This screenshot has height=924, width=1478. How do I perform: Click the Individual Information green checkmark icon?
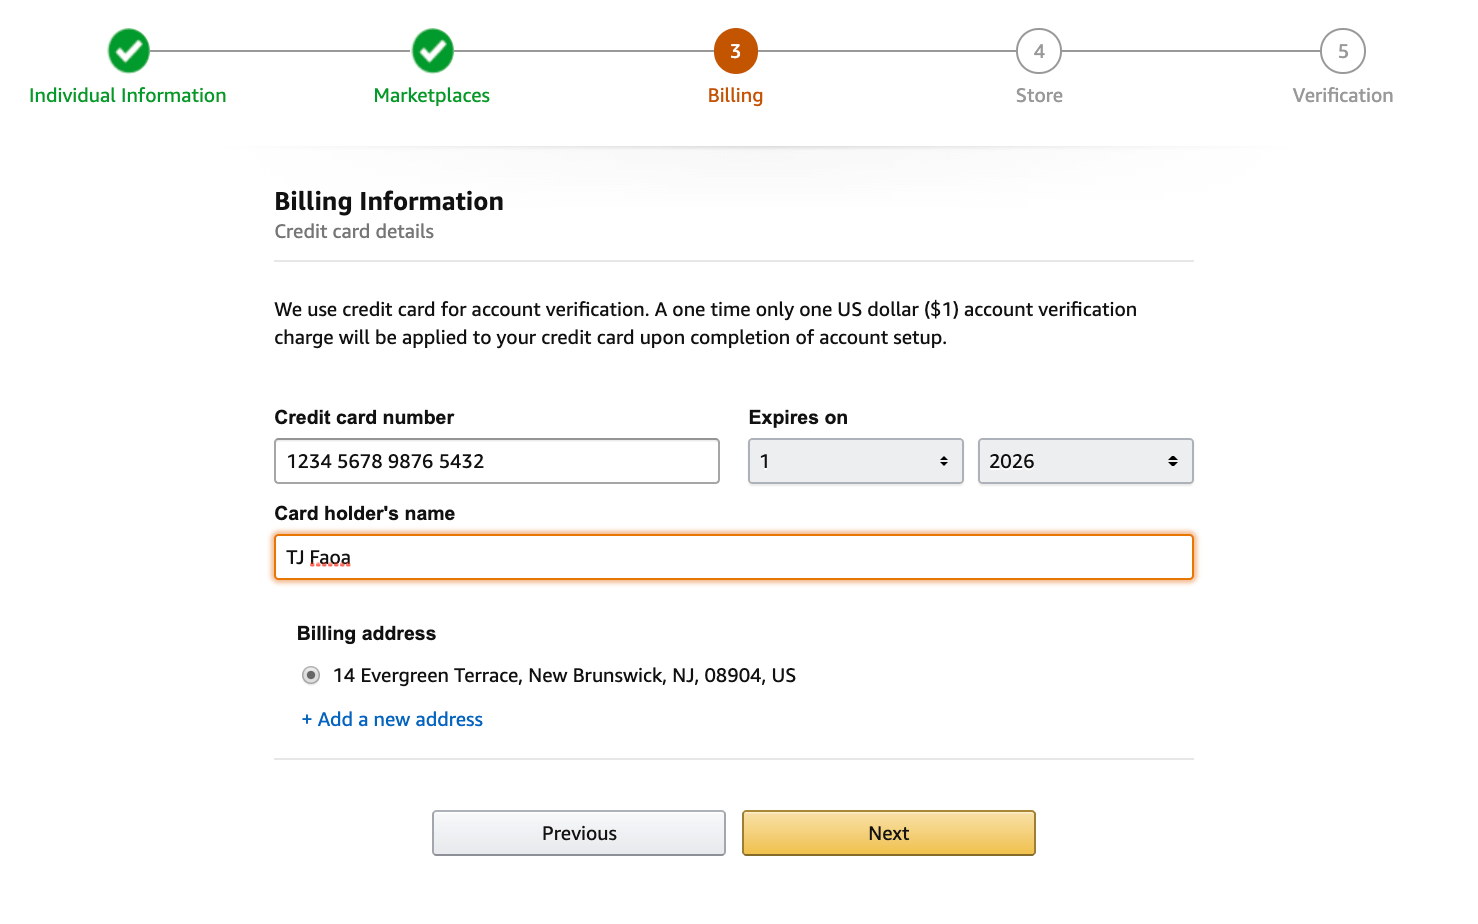(x=129, y=51)
